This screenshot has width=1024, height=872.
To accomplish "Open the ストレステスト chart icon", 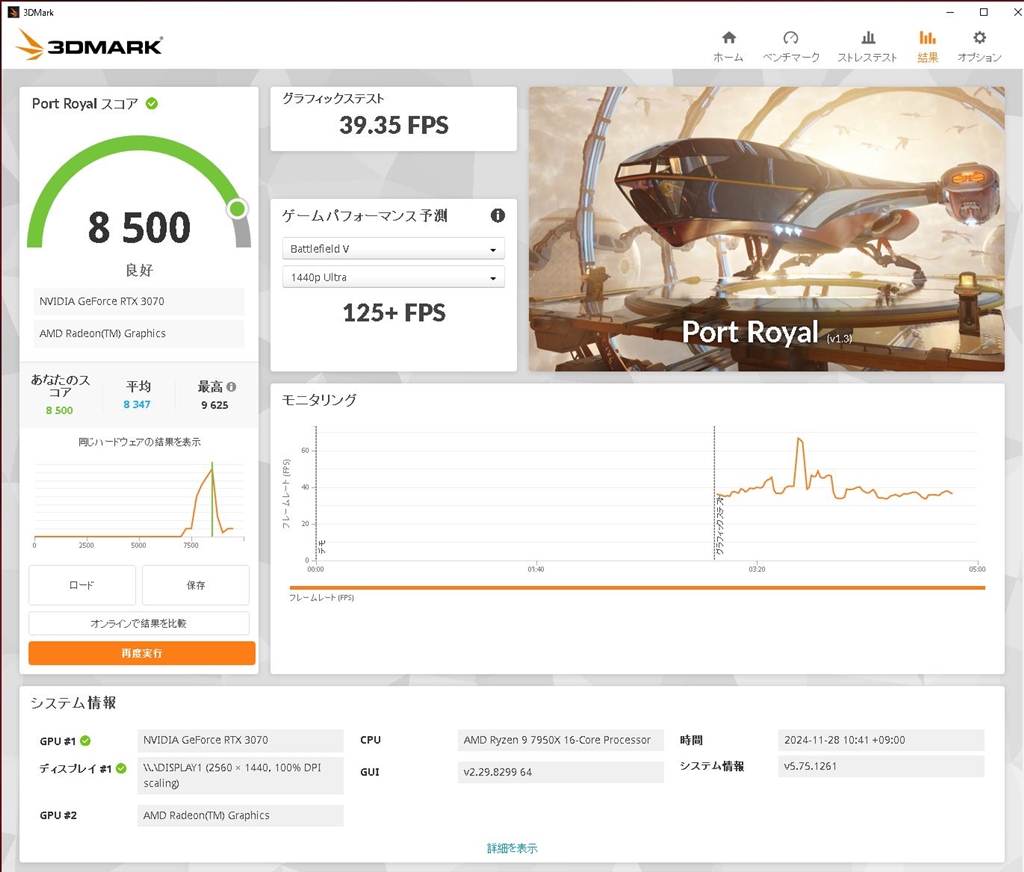I will click(x=868, y=37).
